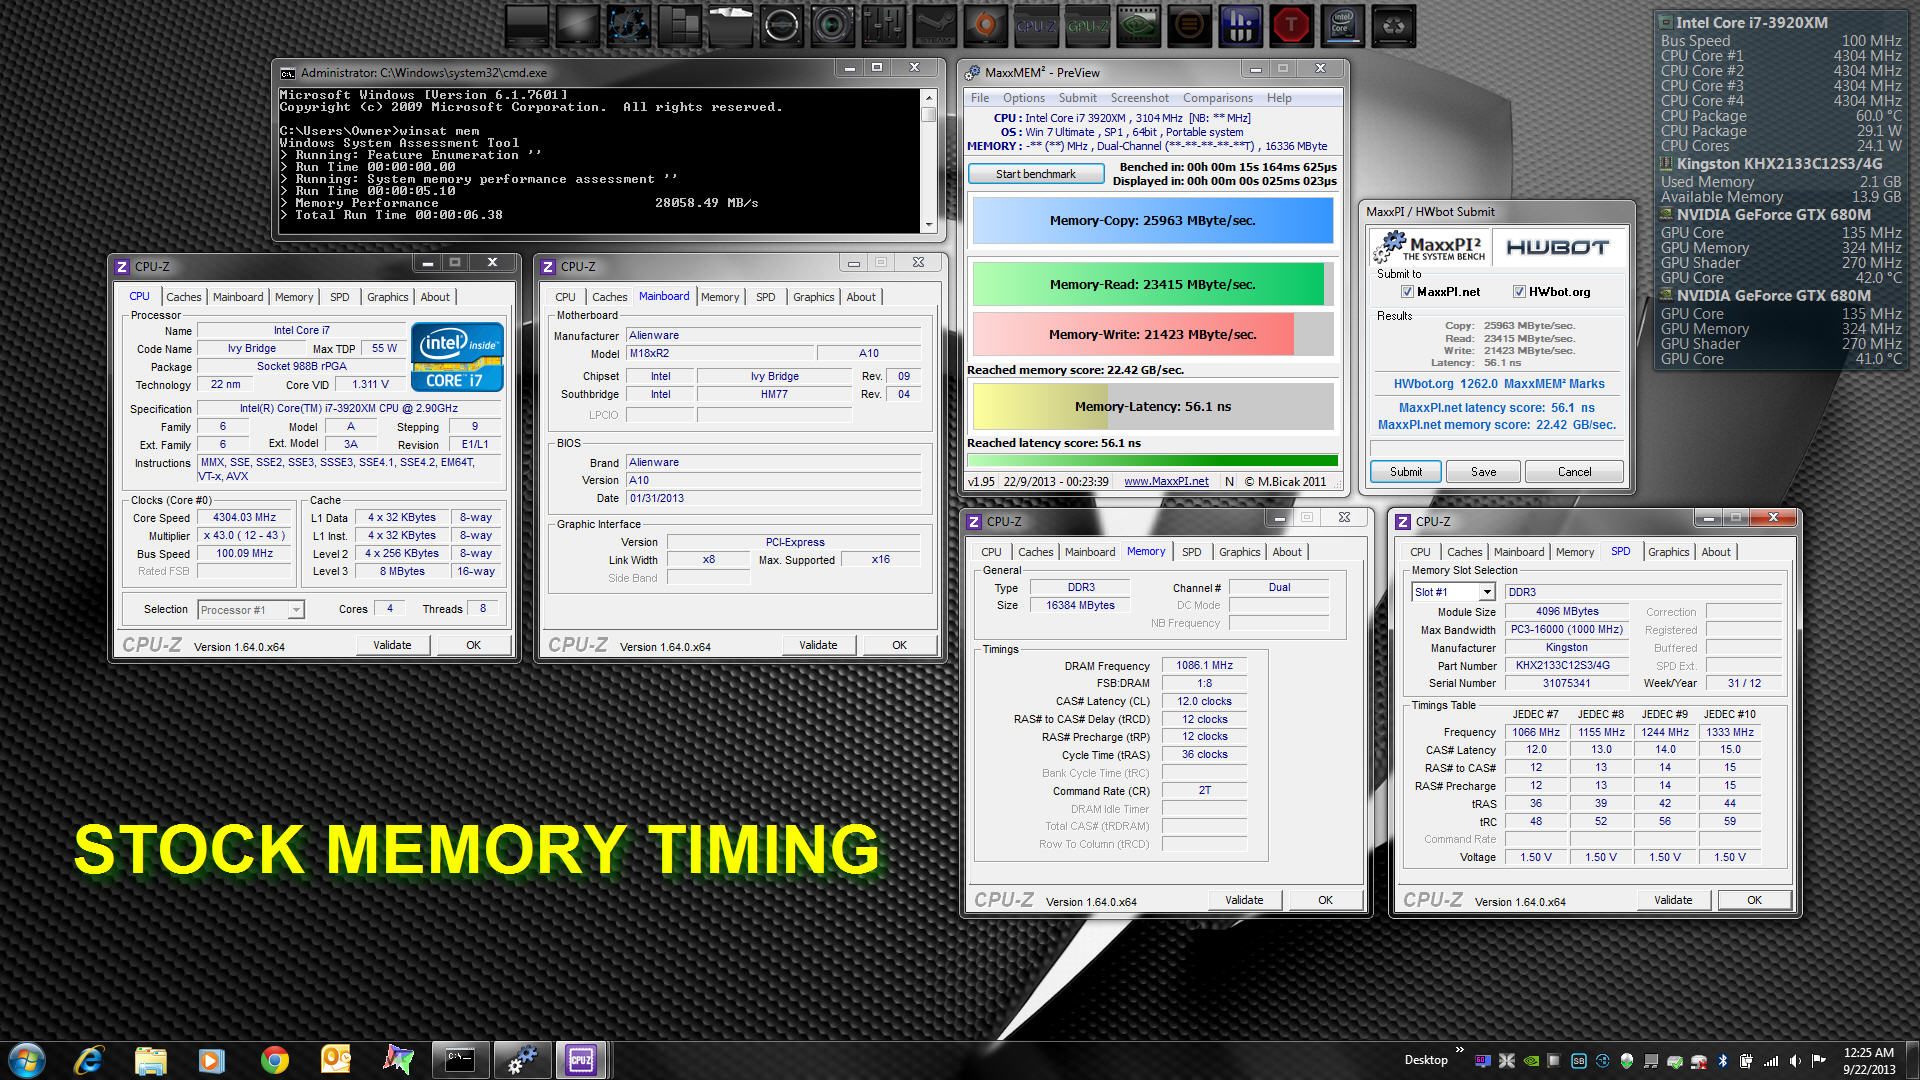Screen dimensions: 1920x1080
Task: Open volume speaker tray icon
Action: click(x=1795, y=1061)
